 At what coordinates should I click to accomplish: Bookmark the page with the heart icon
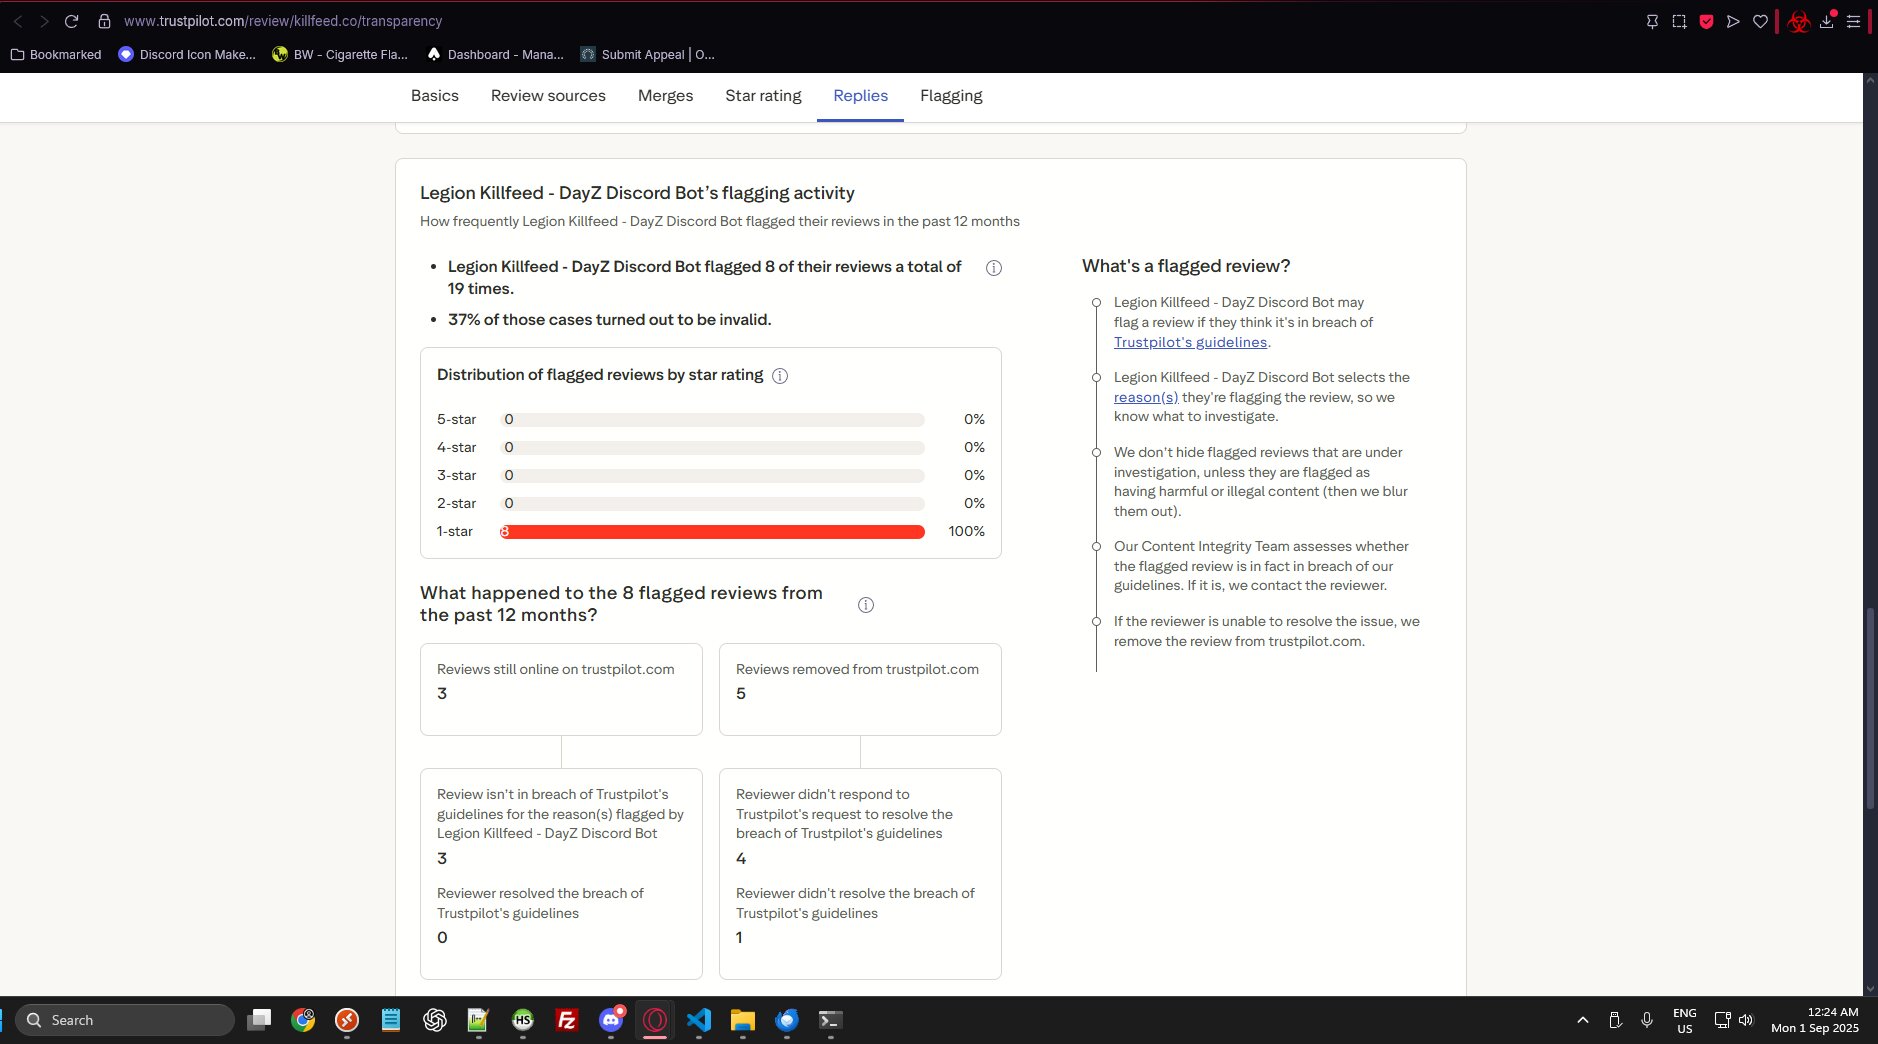tap(1760, 21)
